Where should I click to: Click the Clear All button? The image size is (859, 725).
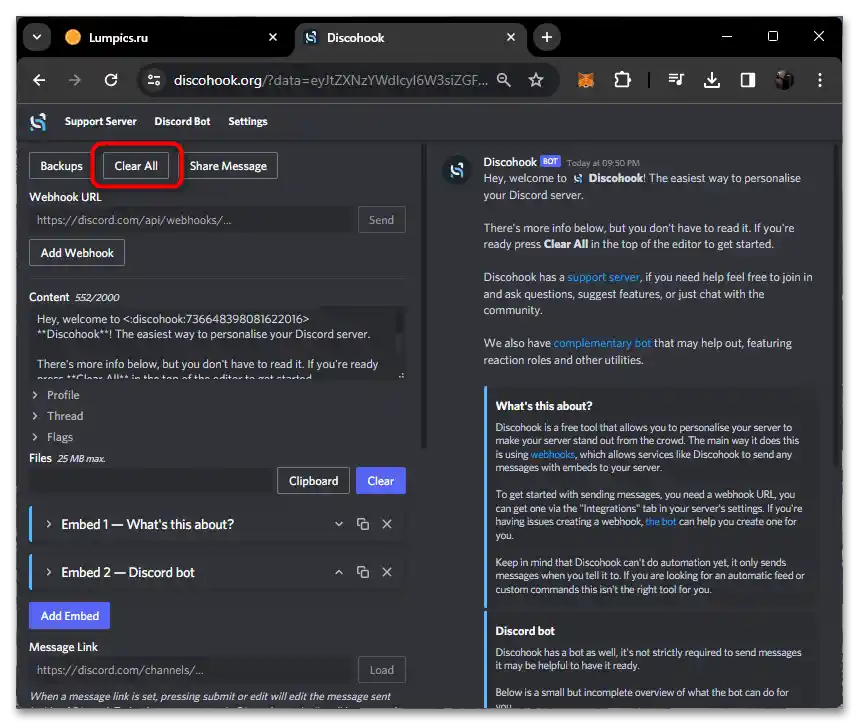pos(136,166)
